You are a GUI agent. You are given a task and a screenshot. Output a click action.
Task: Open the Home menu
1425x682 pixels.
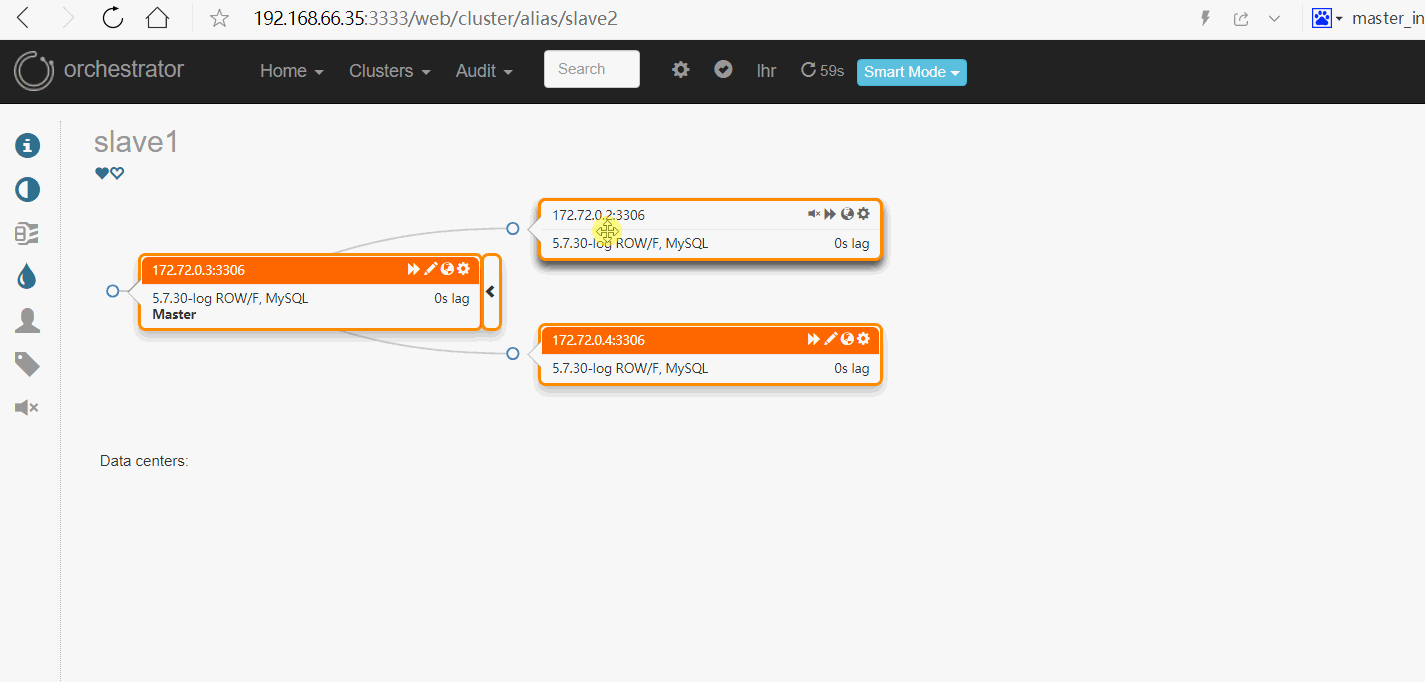(291, 71)
